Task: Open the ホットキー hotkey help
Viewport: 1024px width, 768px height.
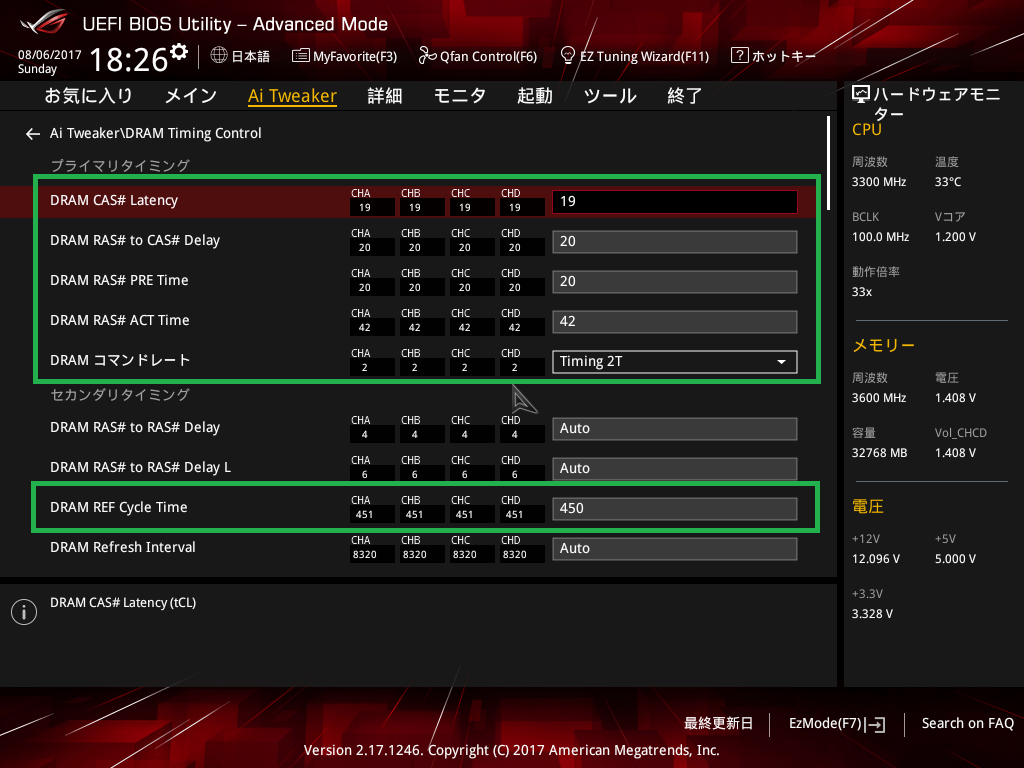Action: tap(773, 56)
